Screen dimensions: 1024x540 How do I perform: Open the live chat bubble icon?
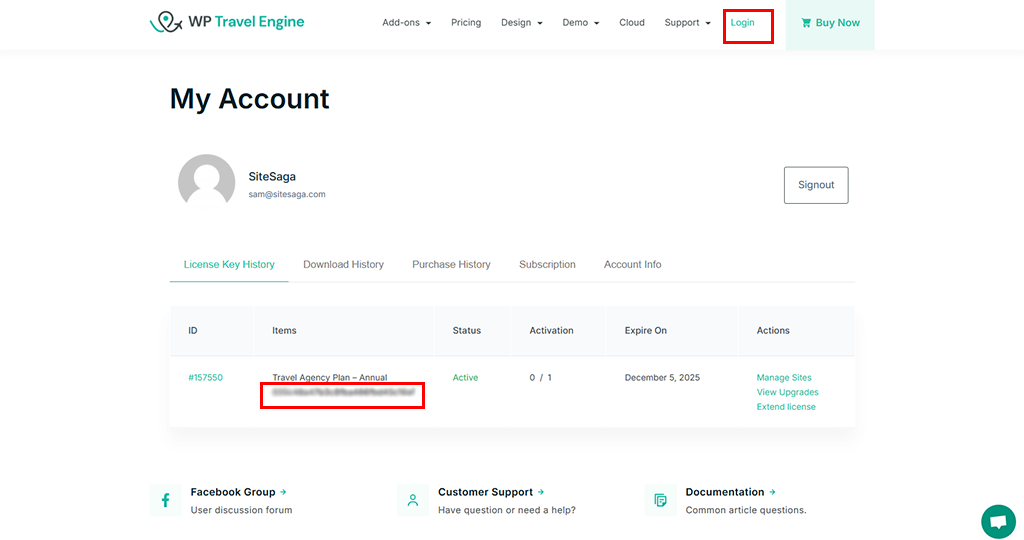point(998,521)
